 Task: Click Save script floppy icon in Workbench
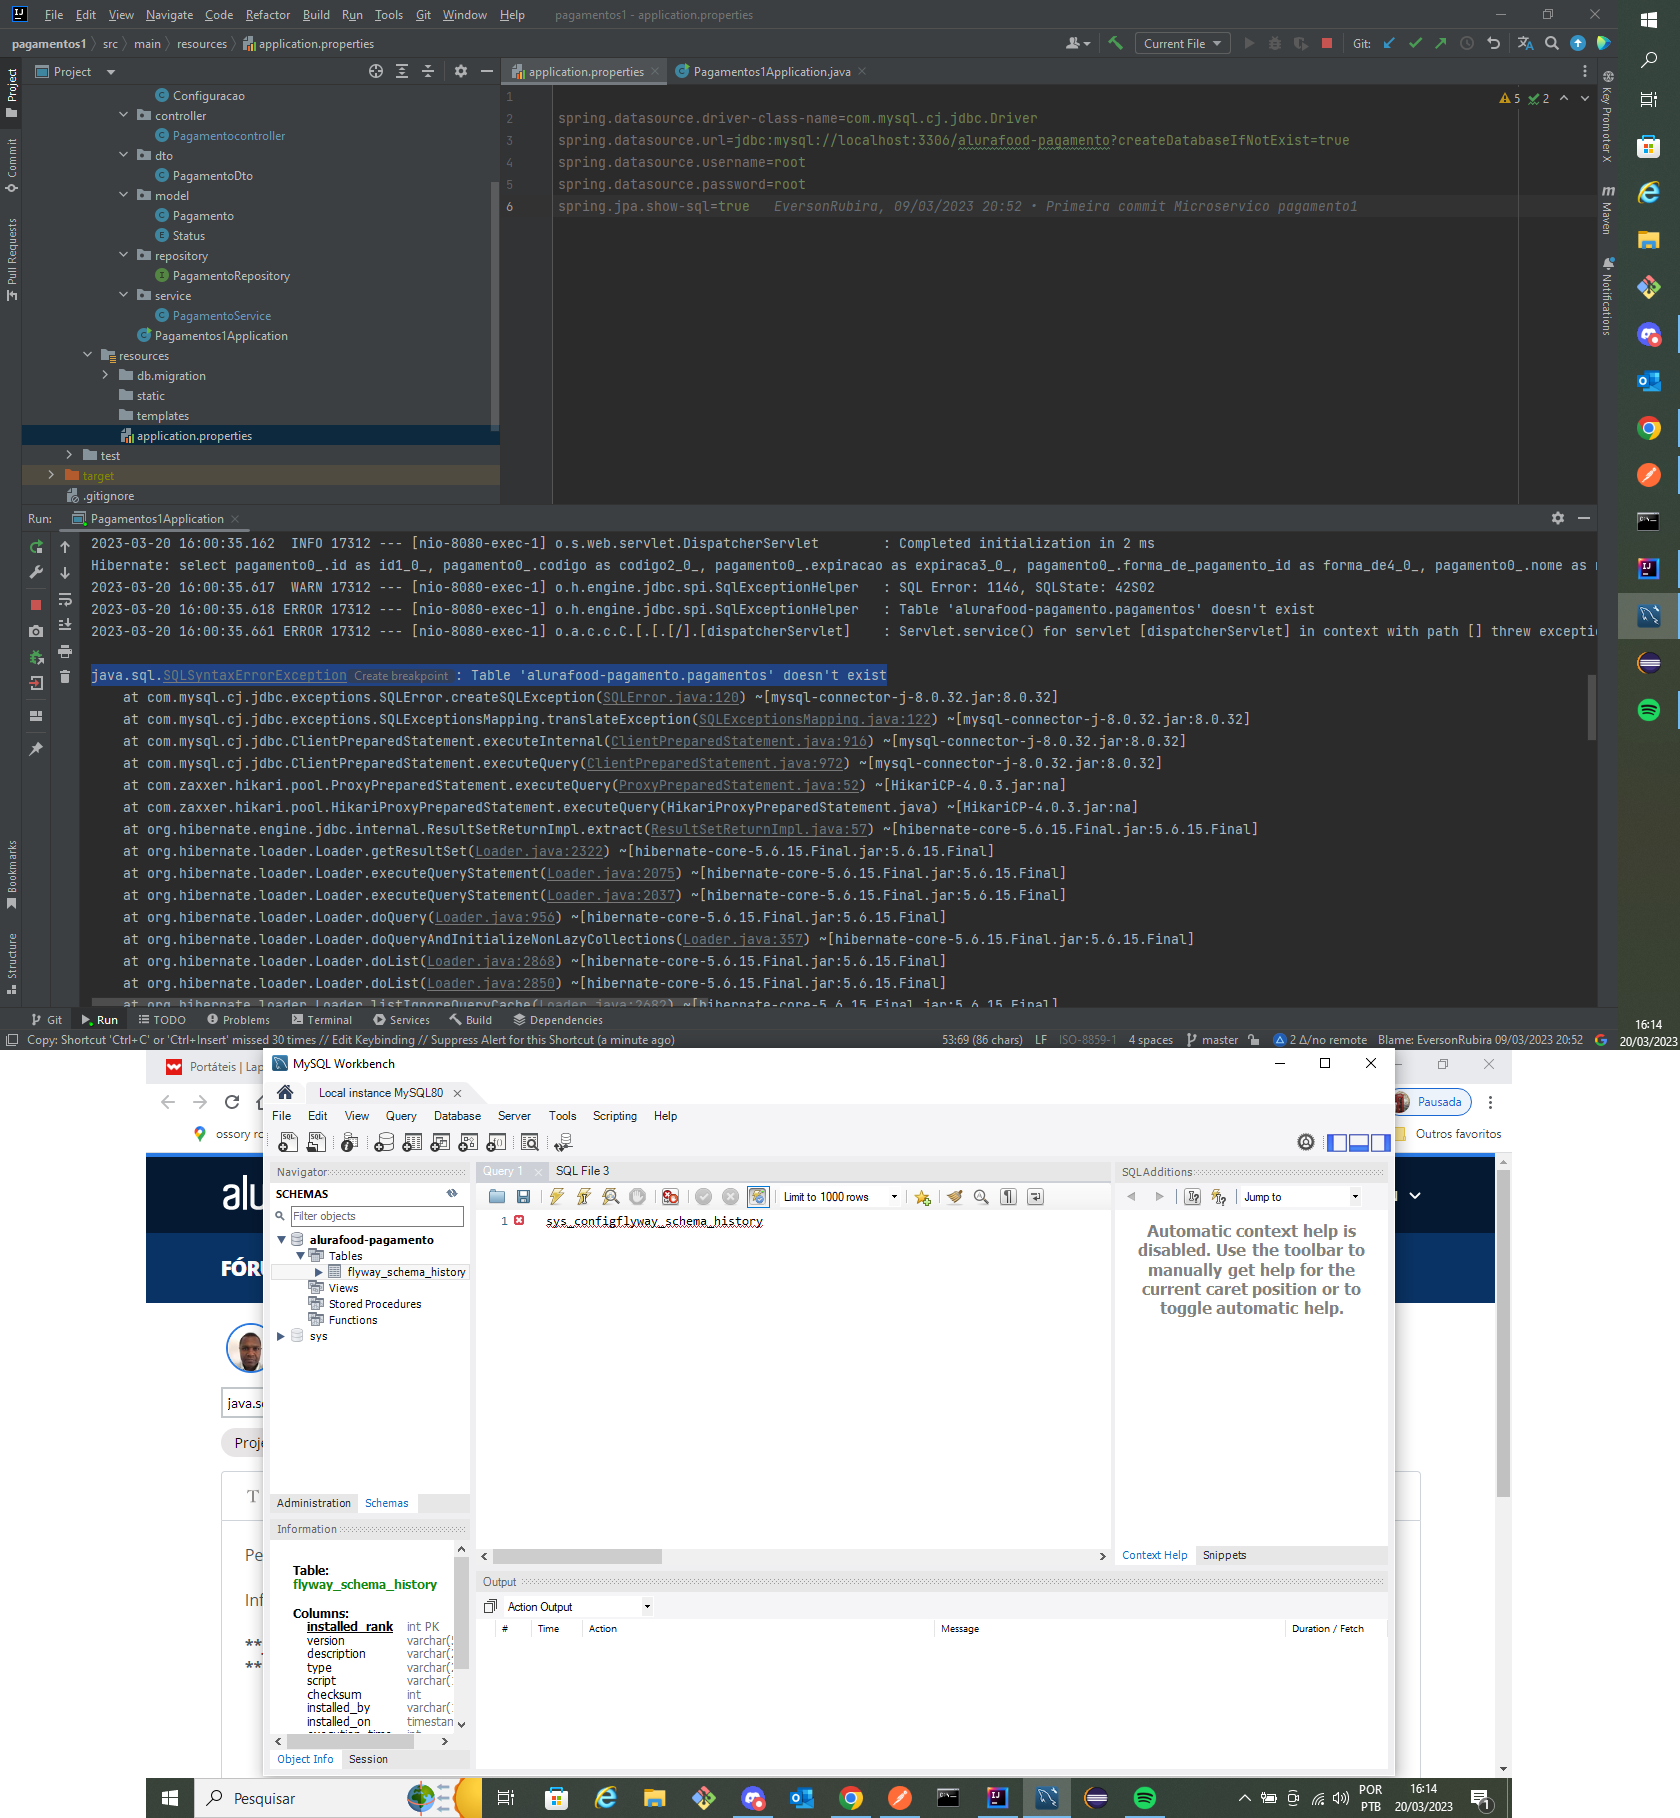pyautogui.click(x=523, y=1197)
